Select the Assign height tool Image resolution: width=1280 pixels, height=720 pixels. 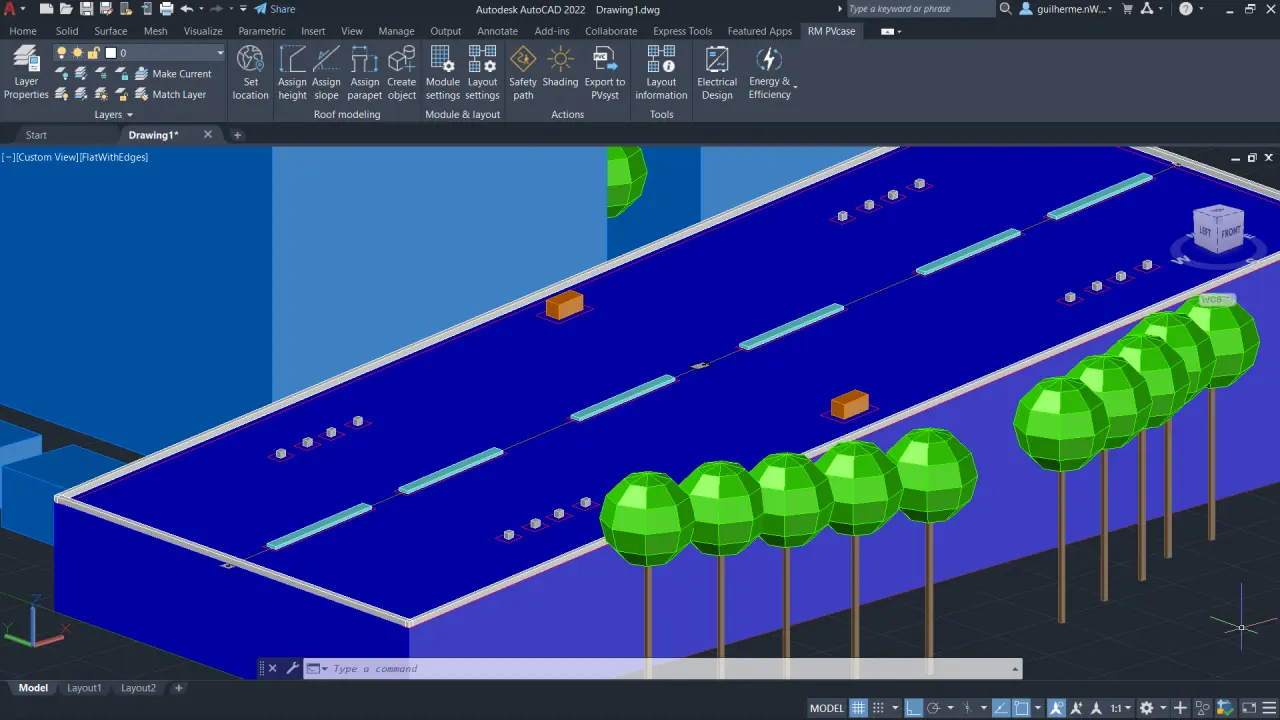[x=292, y=73]
